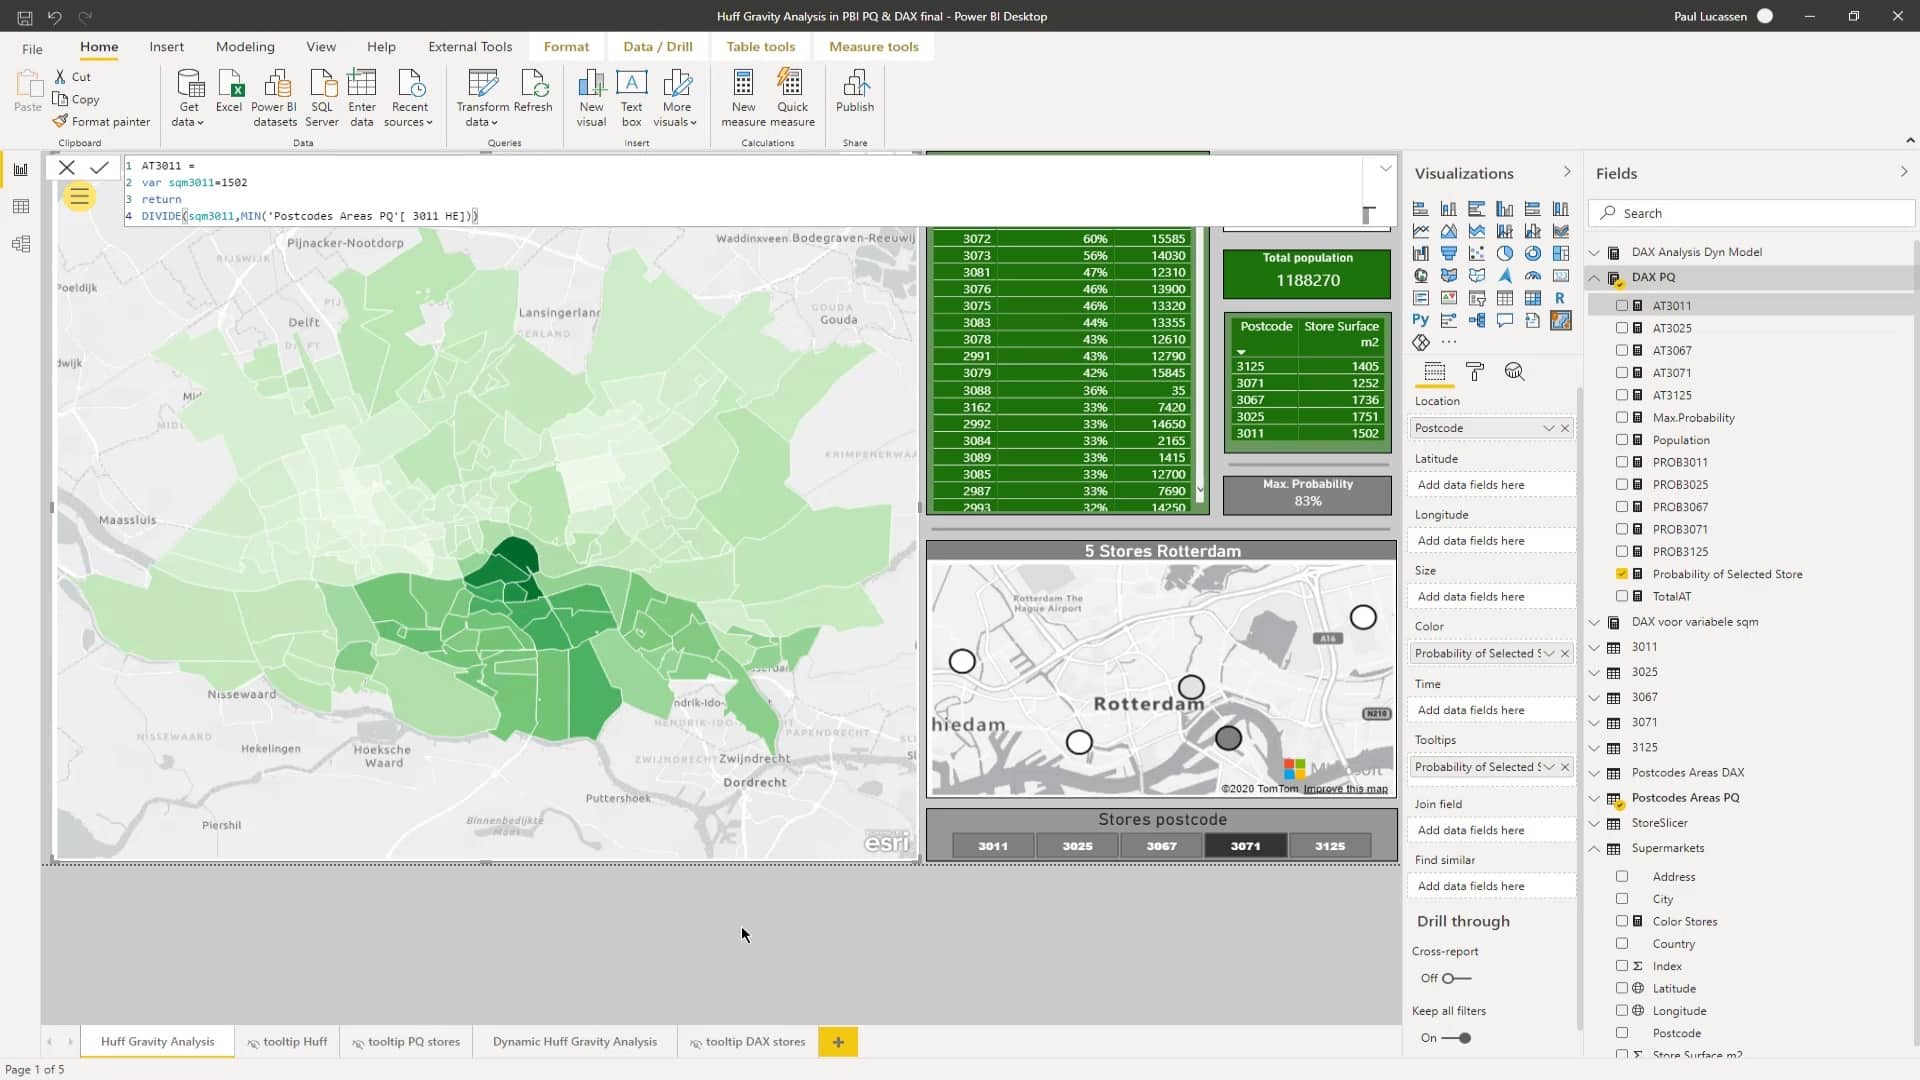Select the Analytics pane icon in visualizations

click(1515, 372)
